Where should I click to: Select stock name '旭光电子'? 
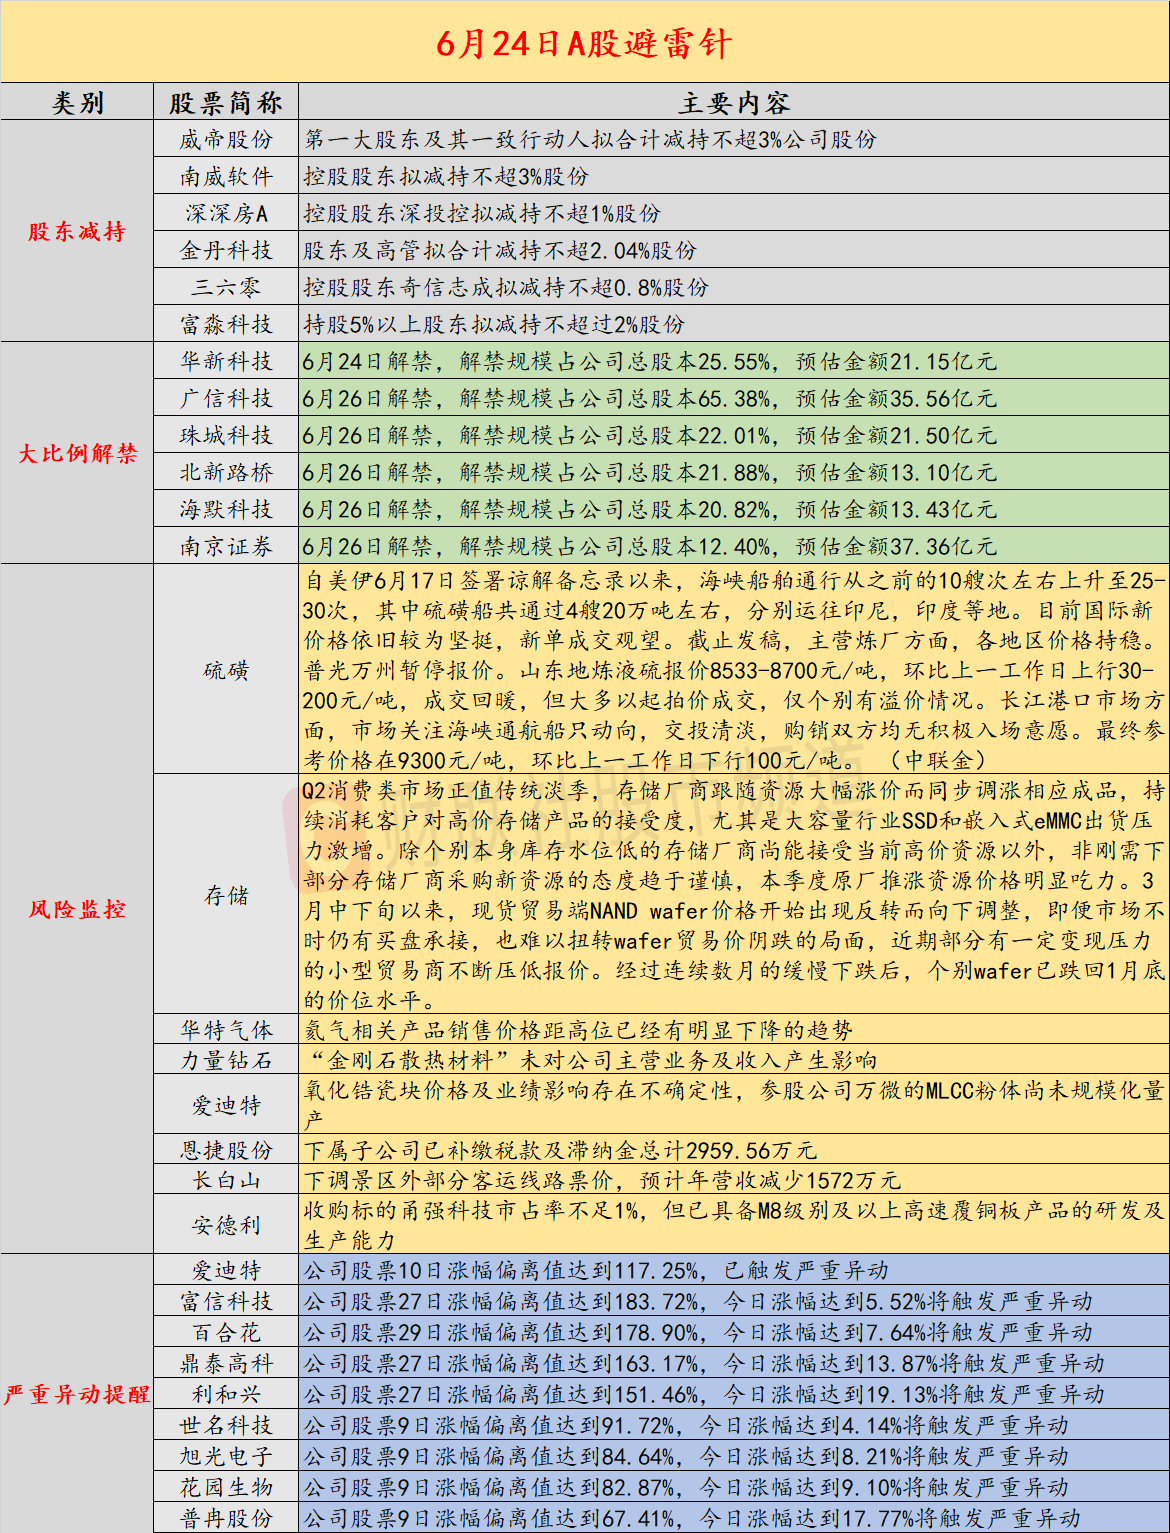pos(226,1456)
